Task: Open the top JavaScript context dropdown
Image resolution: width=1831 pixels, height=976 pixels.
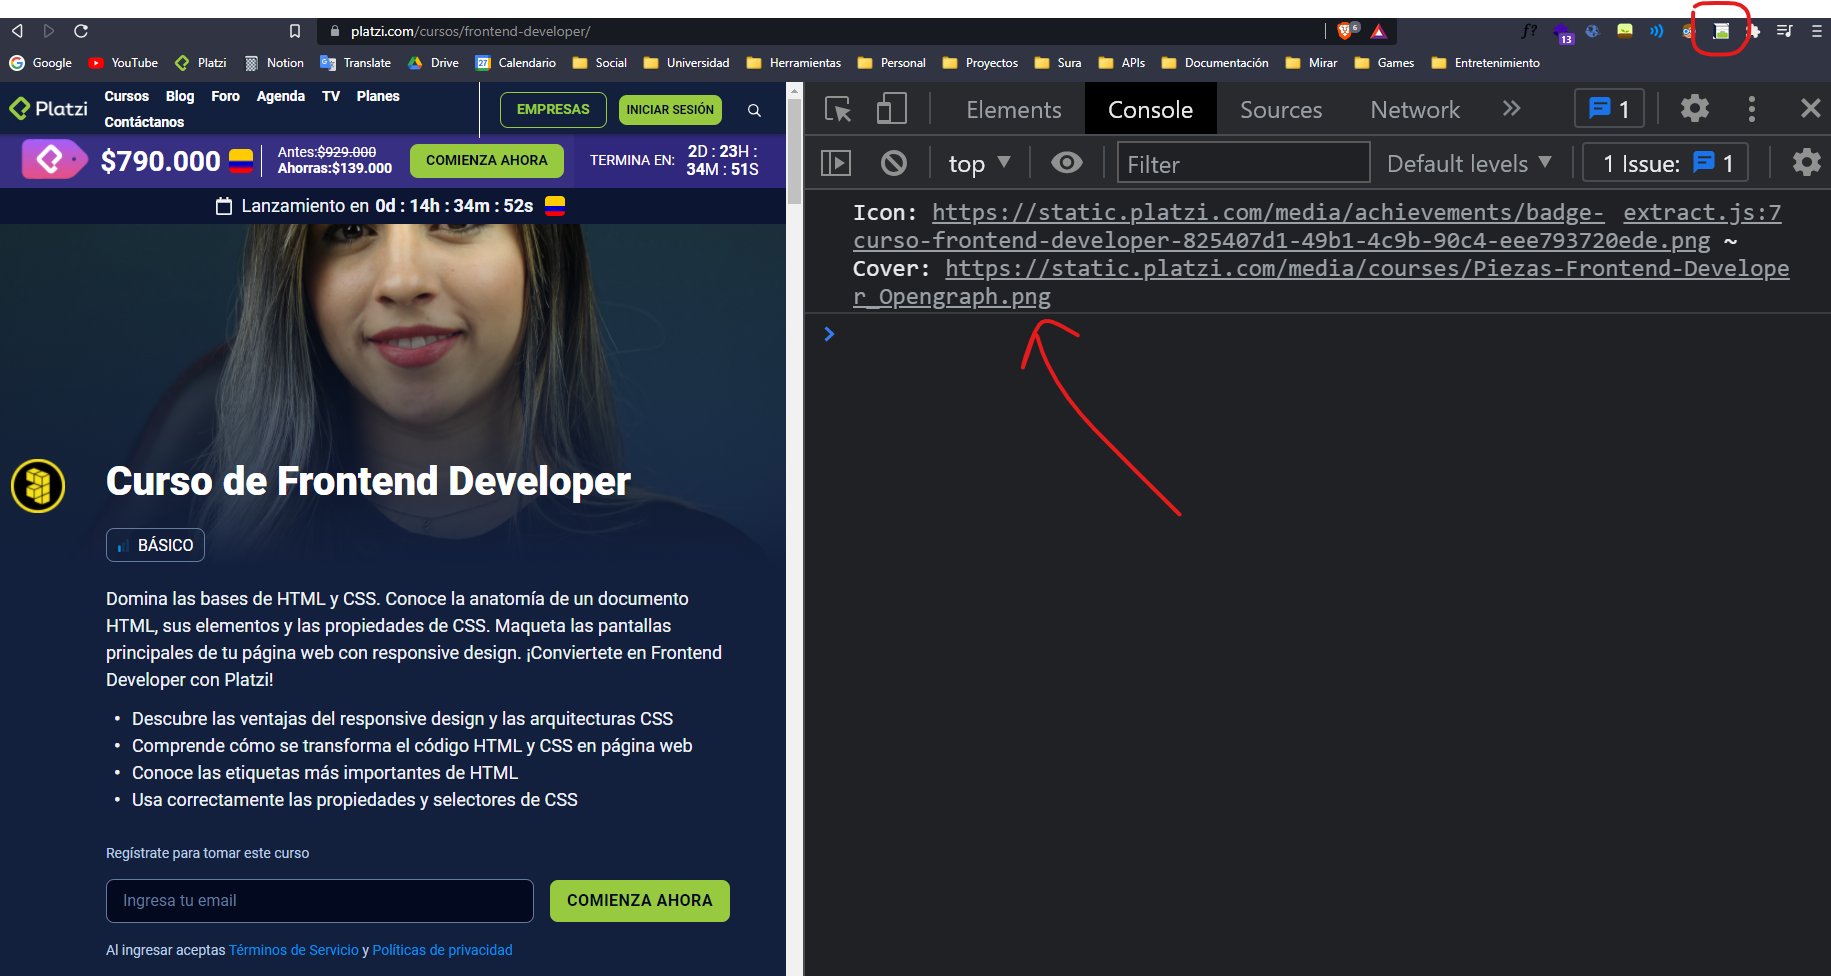Action: coord(979,163)
